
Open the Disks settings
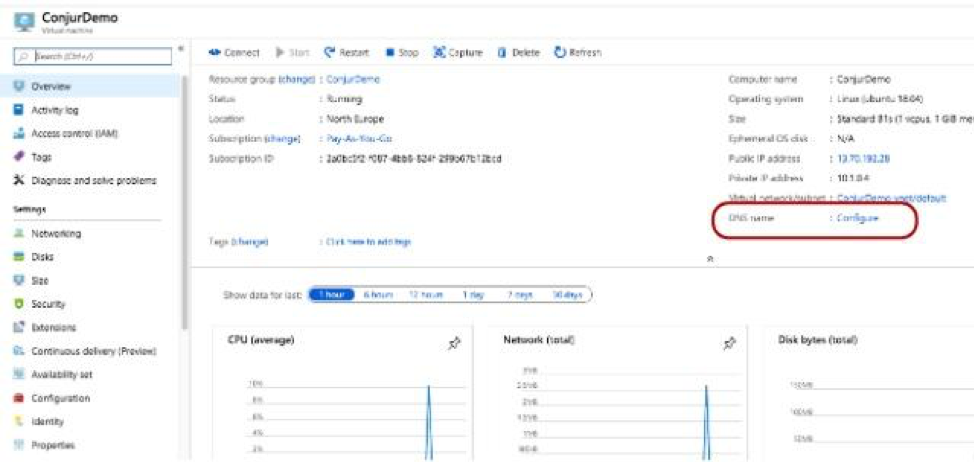[x=44, y=257]
